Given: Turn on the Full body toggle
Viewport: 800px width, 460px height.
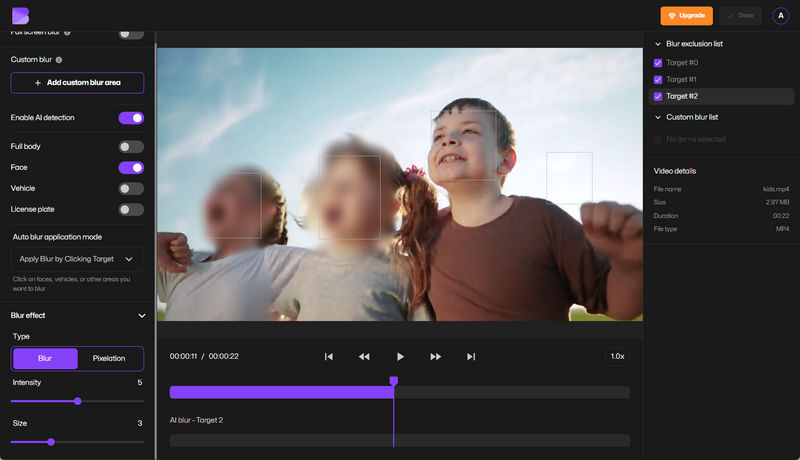Looking at the screenshot, I should (131, 147).
